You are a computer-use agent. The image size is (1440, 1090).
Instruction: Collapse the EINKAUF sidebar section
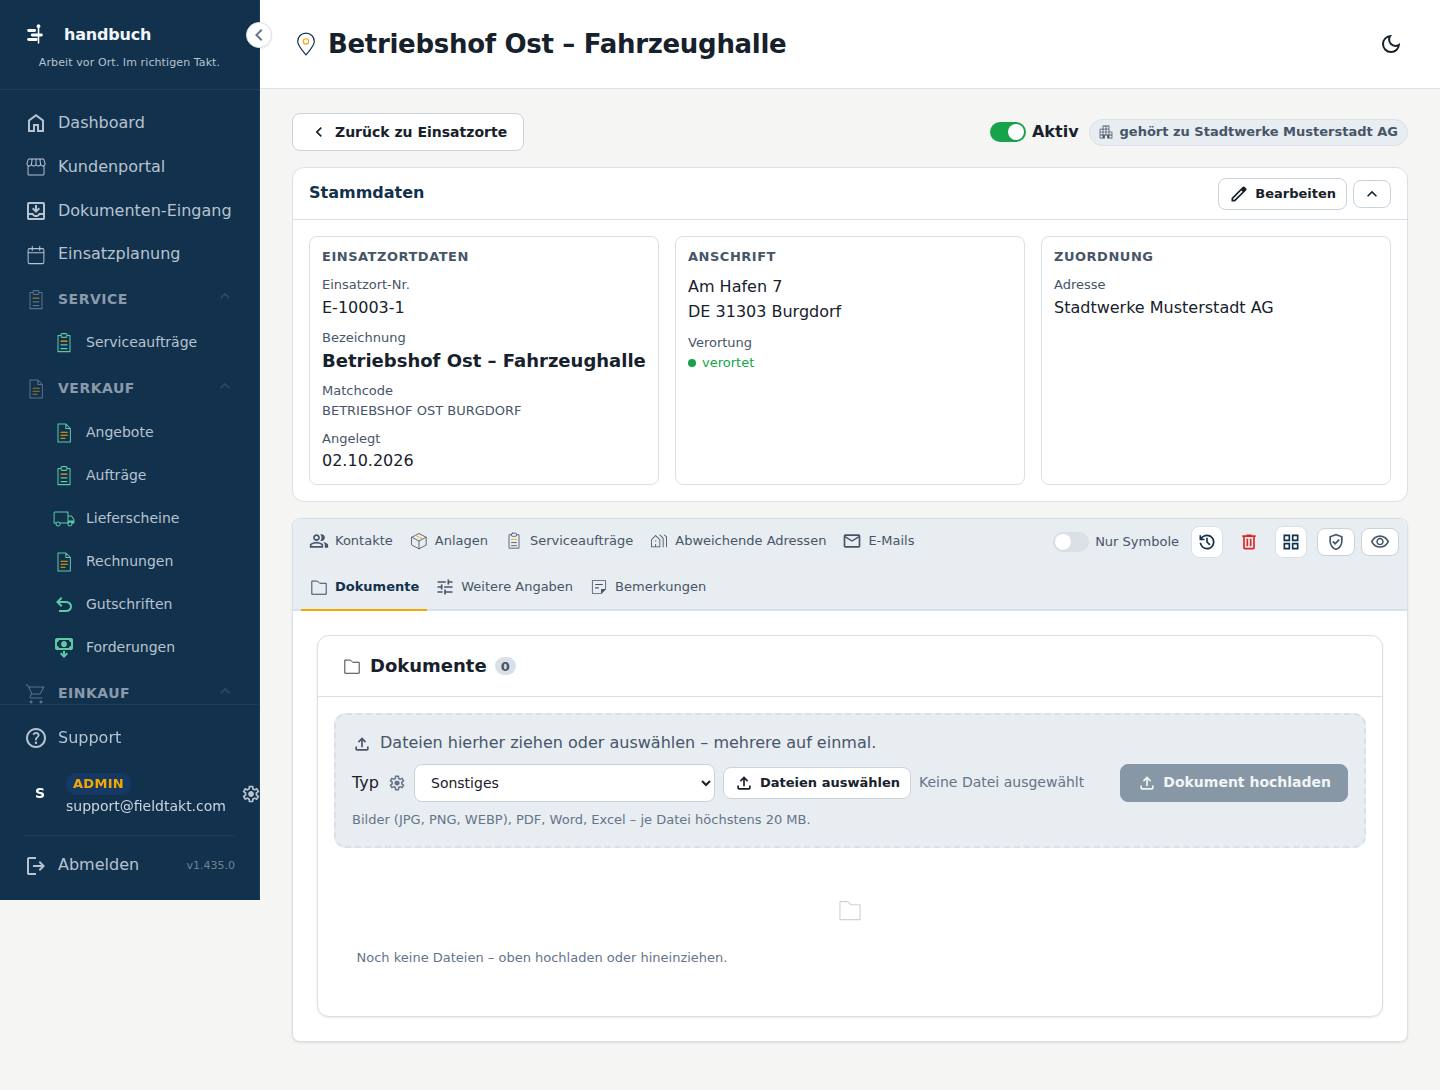pos(130,693)
